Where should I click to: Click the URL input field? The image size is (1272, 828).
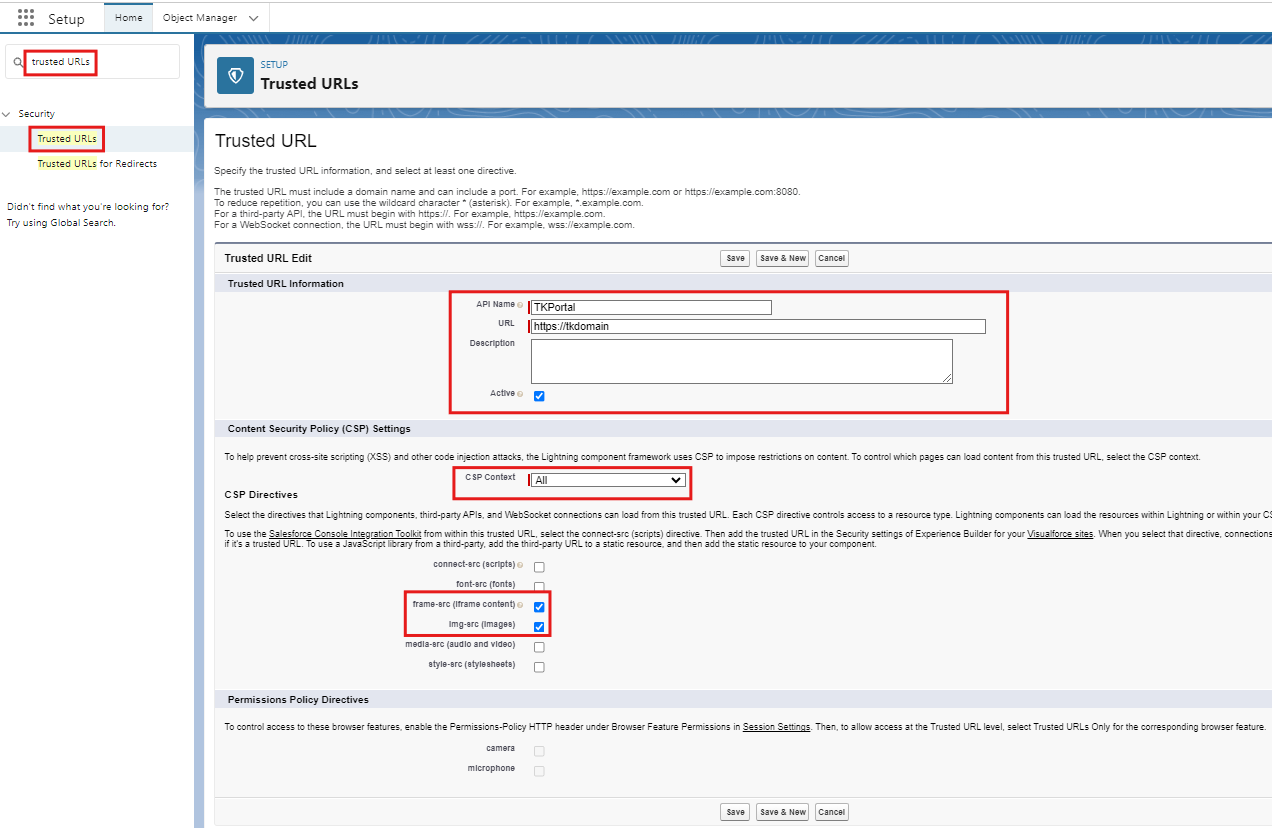pos(758,327)
